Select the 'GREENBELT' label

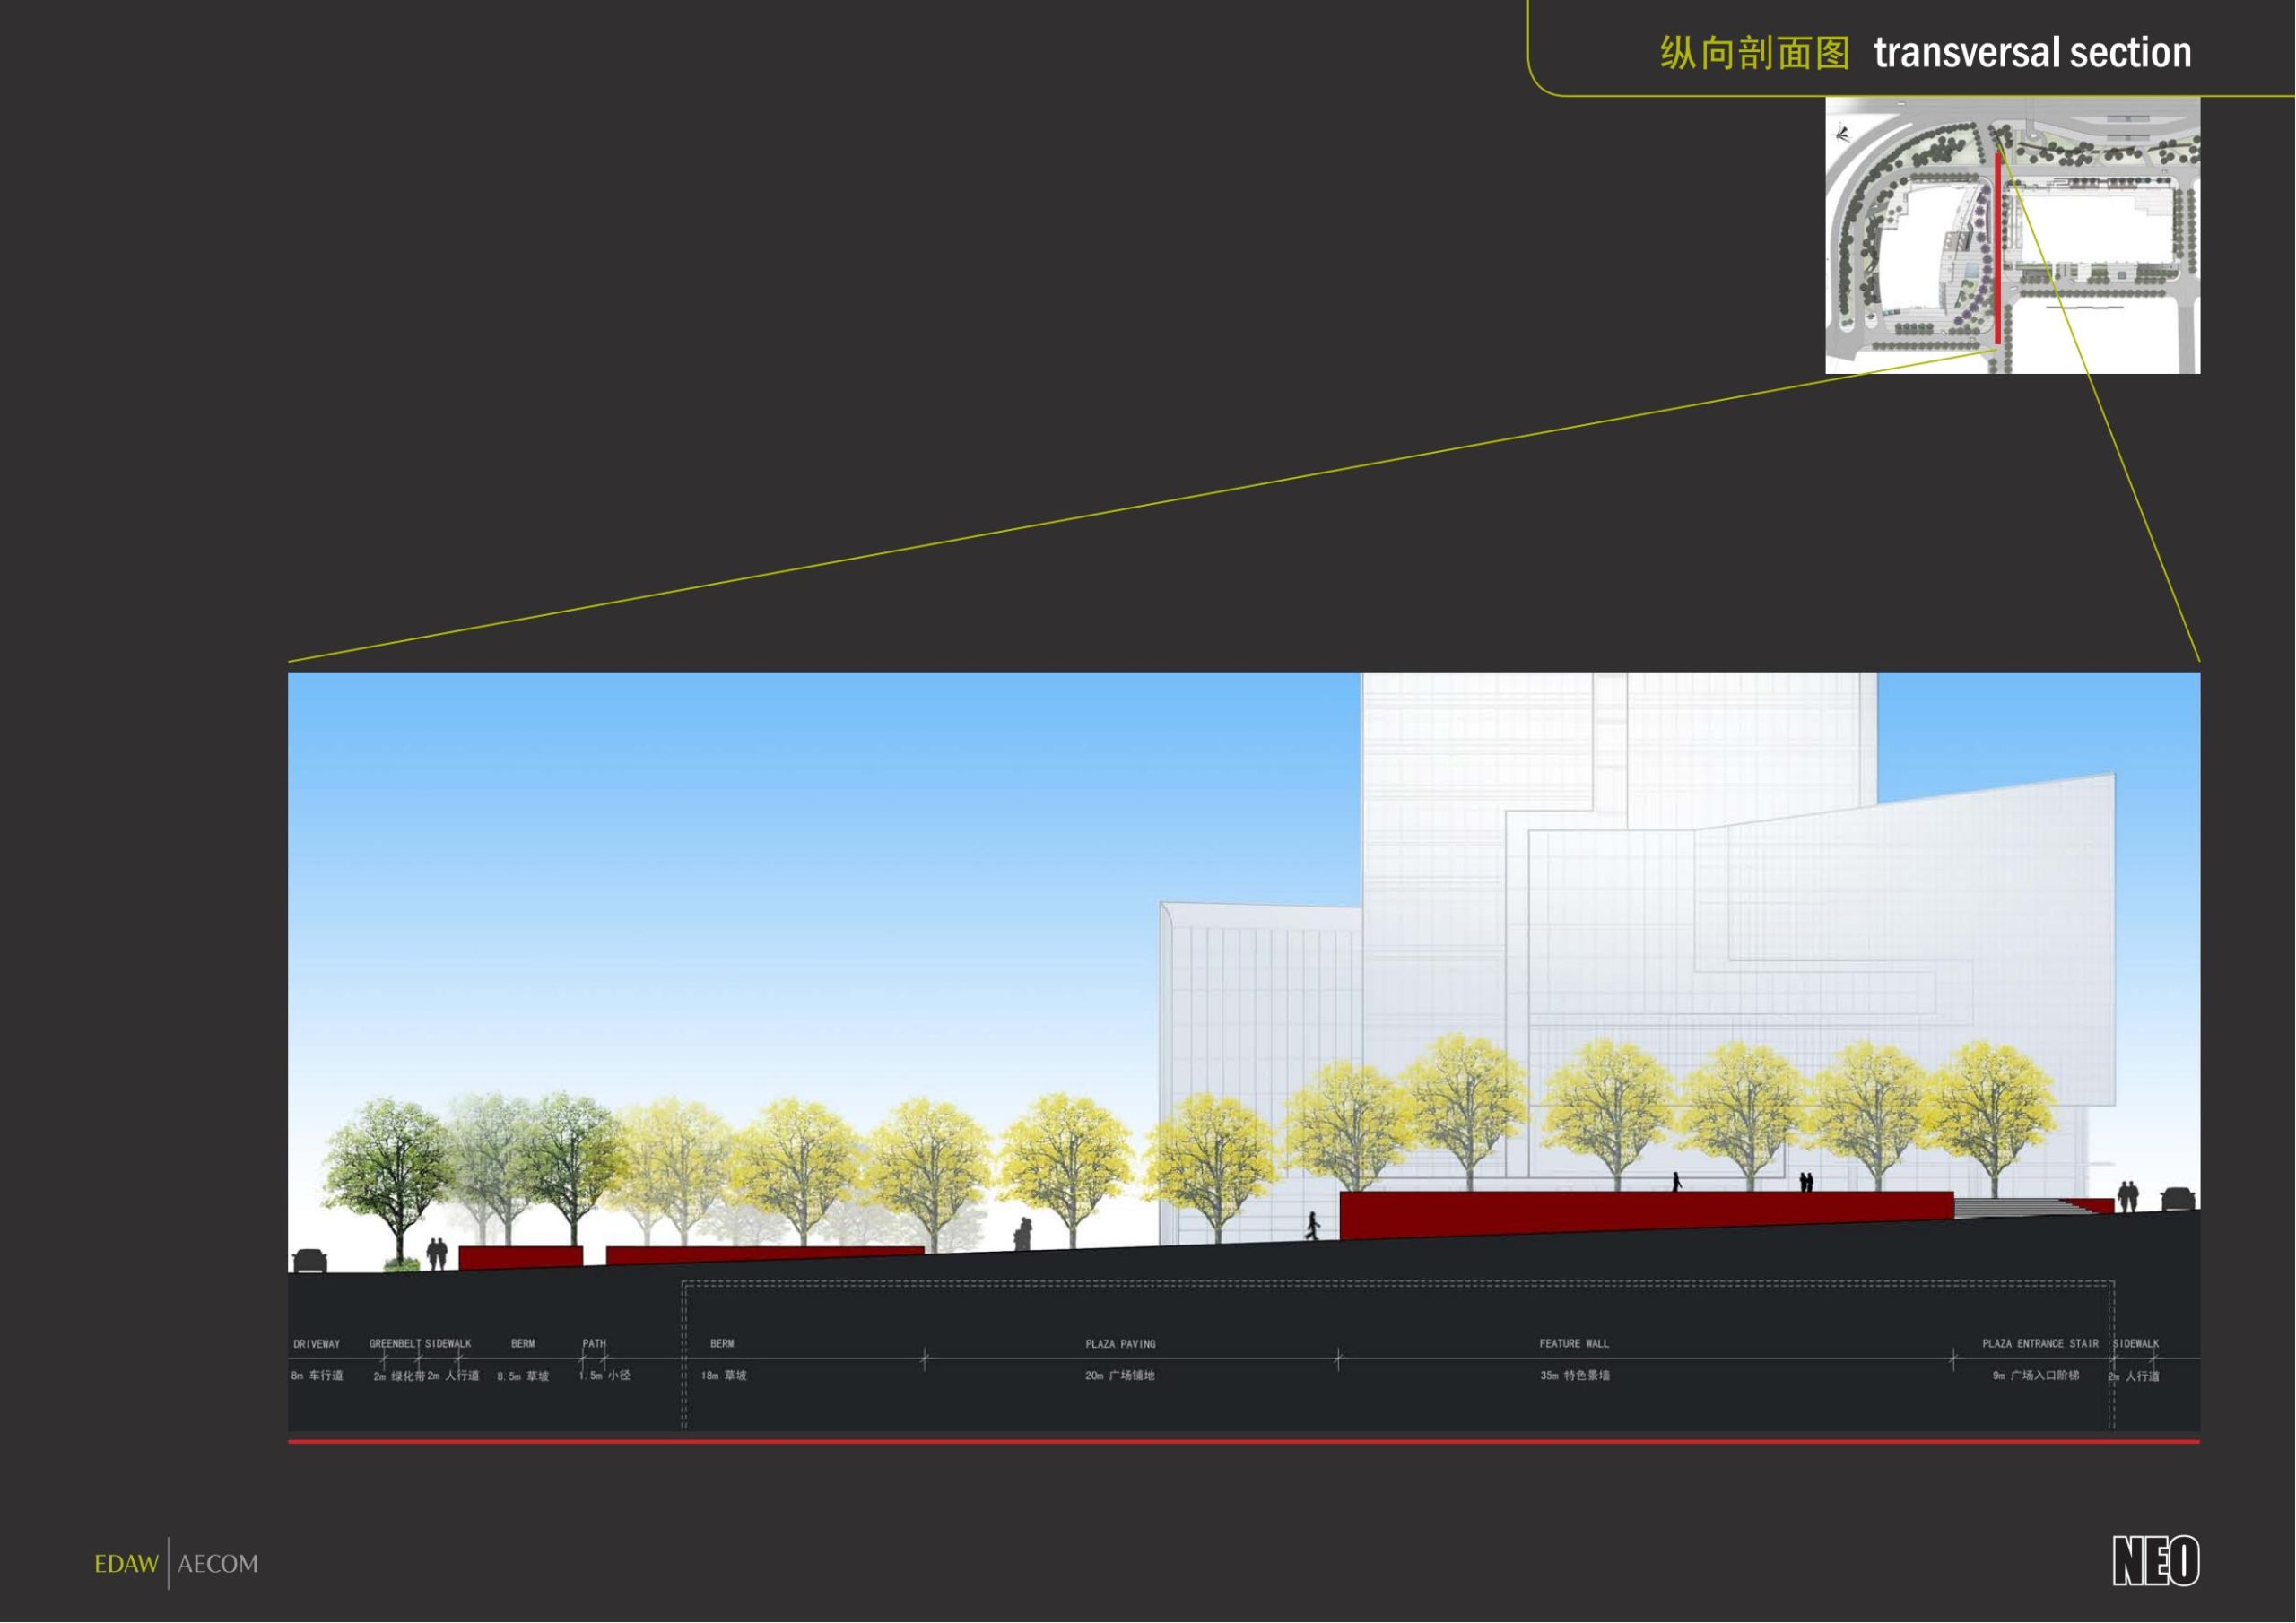[395, 1344]
